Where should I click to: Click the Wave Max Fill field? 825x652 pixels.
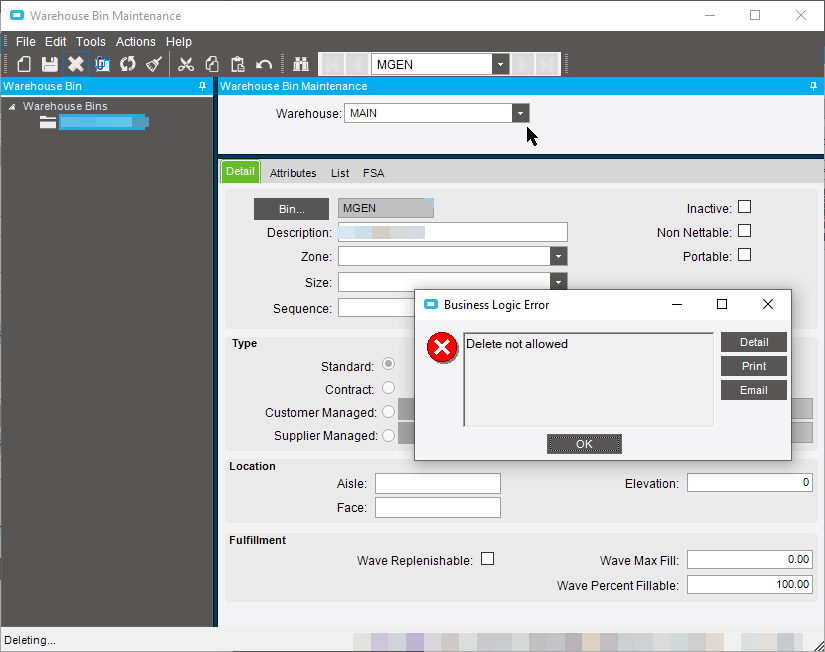(749, 559)
